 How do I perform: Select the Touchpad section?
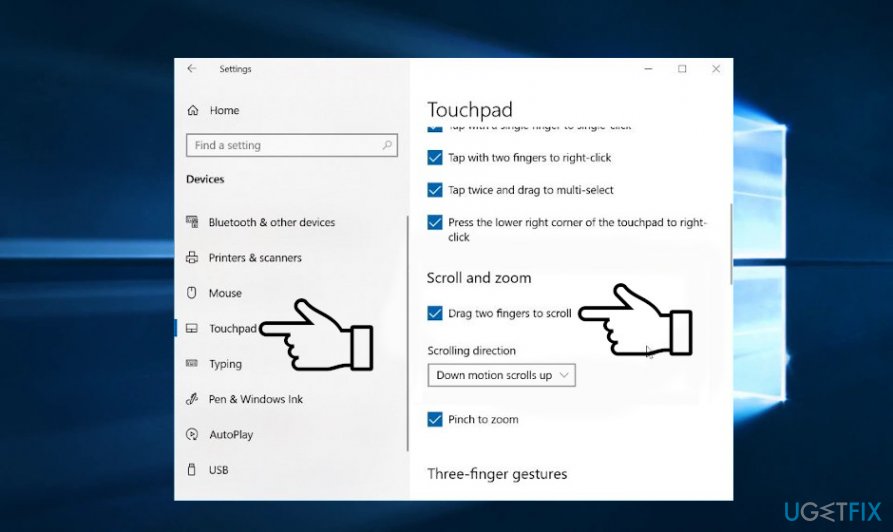coord(233,329)
